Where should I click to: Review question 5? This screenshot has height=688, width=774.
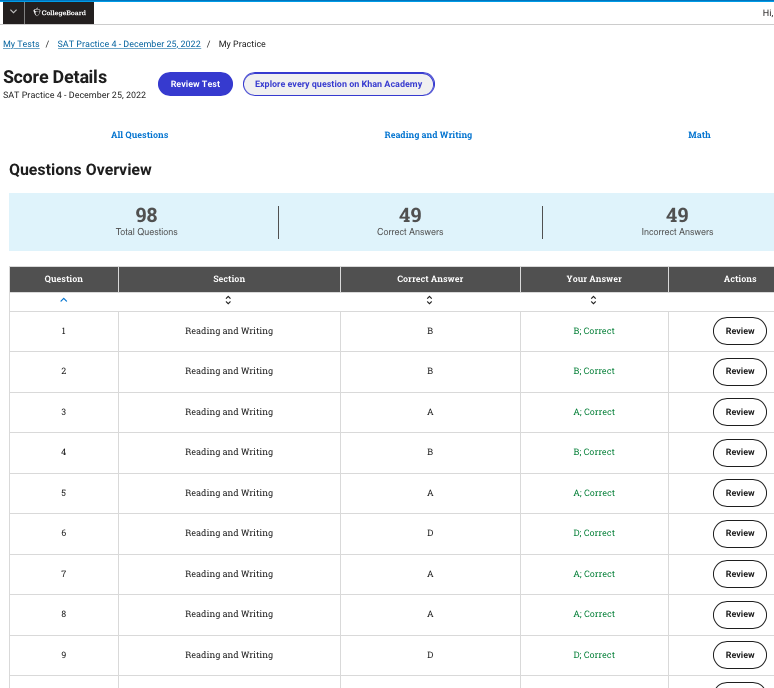pyautogui.click(x=739, y=493)
